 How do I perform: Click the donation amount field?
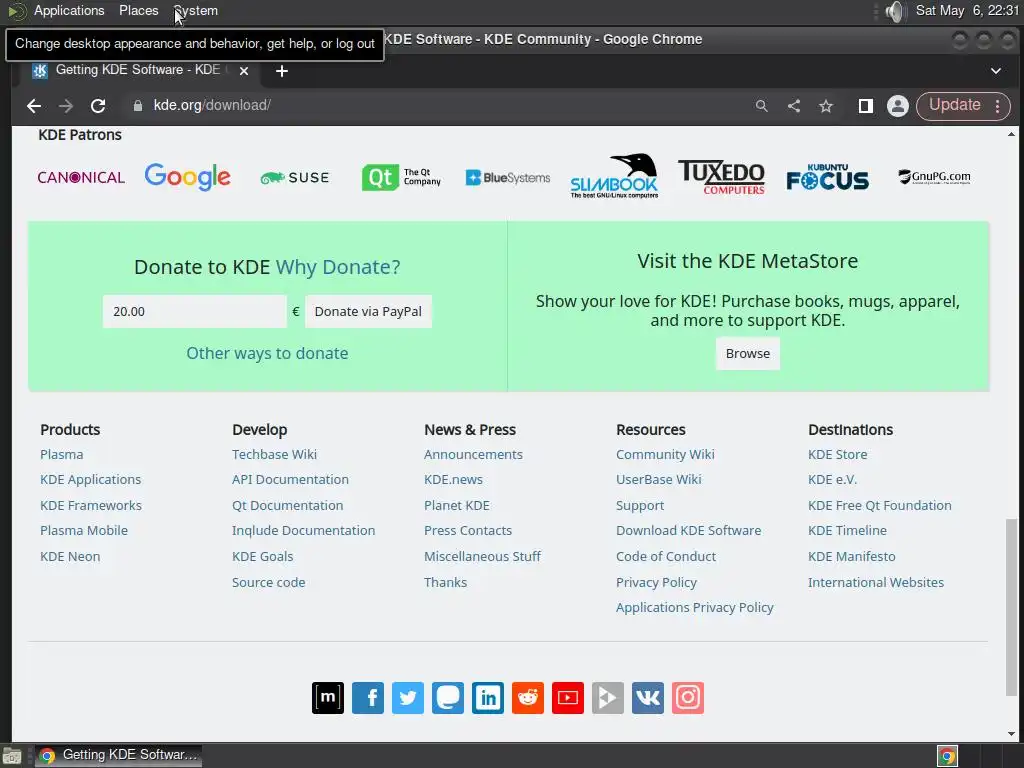point(195,312)
